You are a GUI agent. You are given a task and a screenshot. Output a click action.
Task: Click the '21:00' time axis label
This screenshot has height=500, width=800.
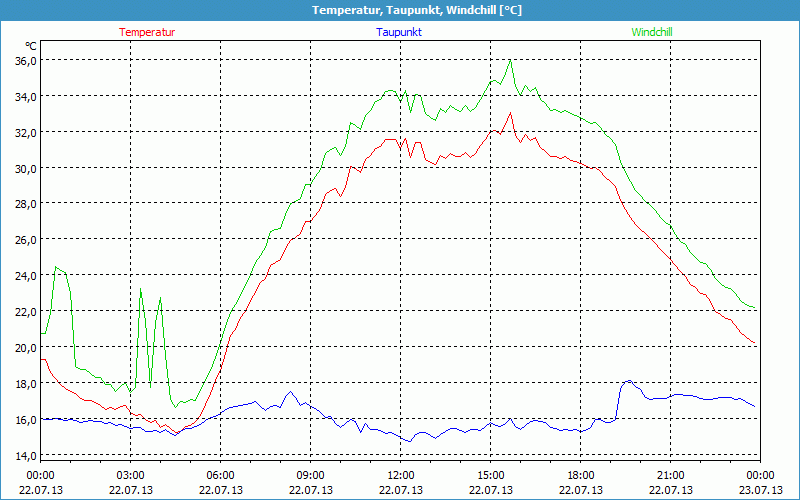coord(670,476)
